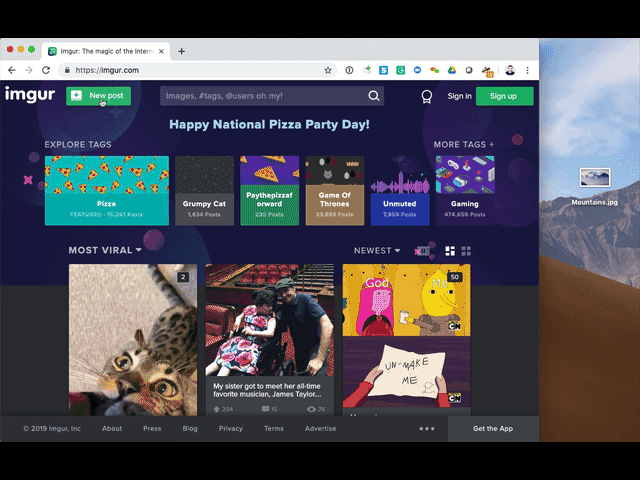Click the blue chat bubble extension icon
This screenshot has width=640, height=480.
click(x=417, y=70)
